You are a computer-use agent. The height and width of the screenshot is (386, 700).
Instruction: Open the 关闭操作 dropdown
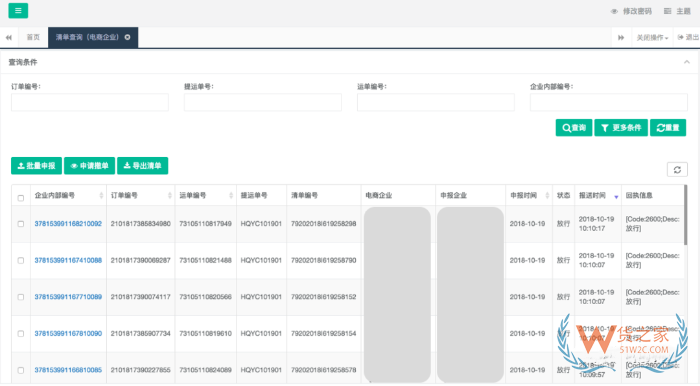652,37
